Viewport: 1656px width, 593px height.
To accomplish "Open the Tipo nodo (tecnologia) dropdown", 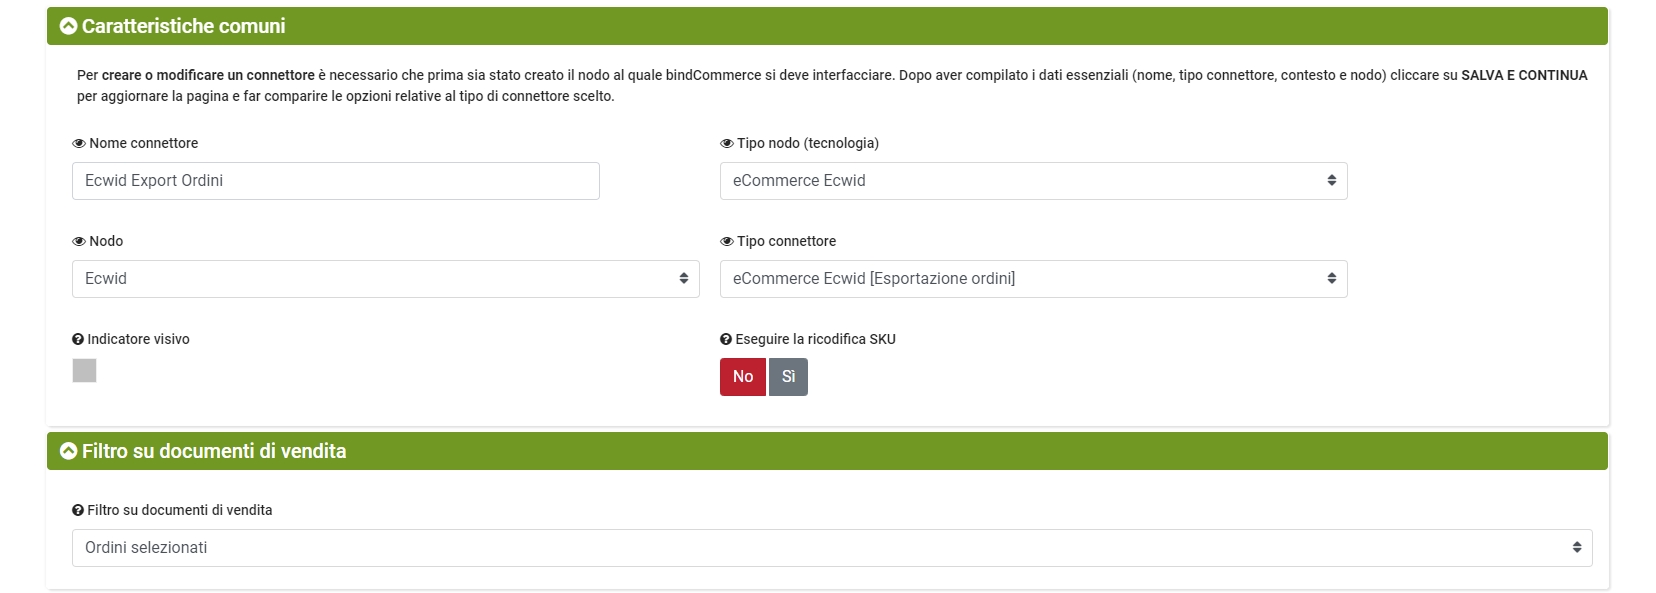I will pos(1033,181).
